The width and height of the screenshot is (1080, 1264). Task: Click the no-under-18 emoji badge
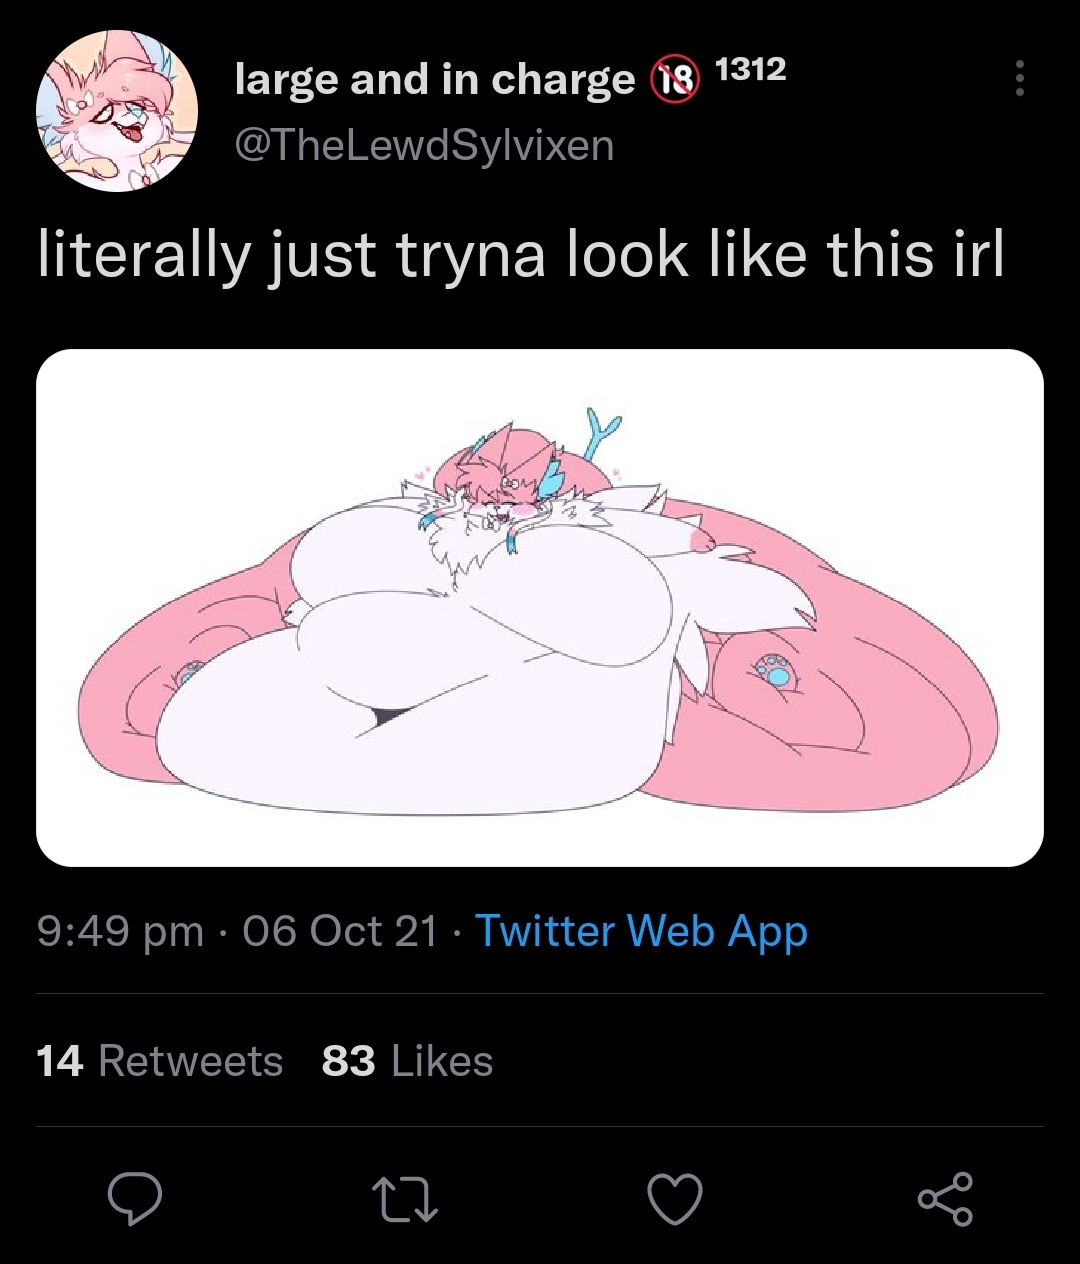click(x=675, y=80)
